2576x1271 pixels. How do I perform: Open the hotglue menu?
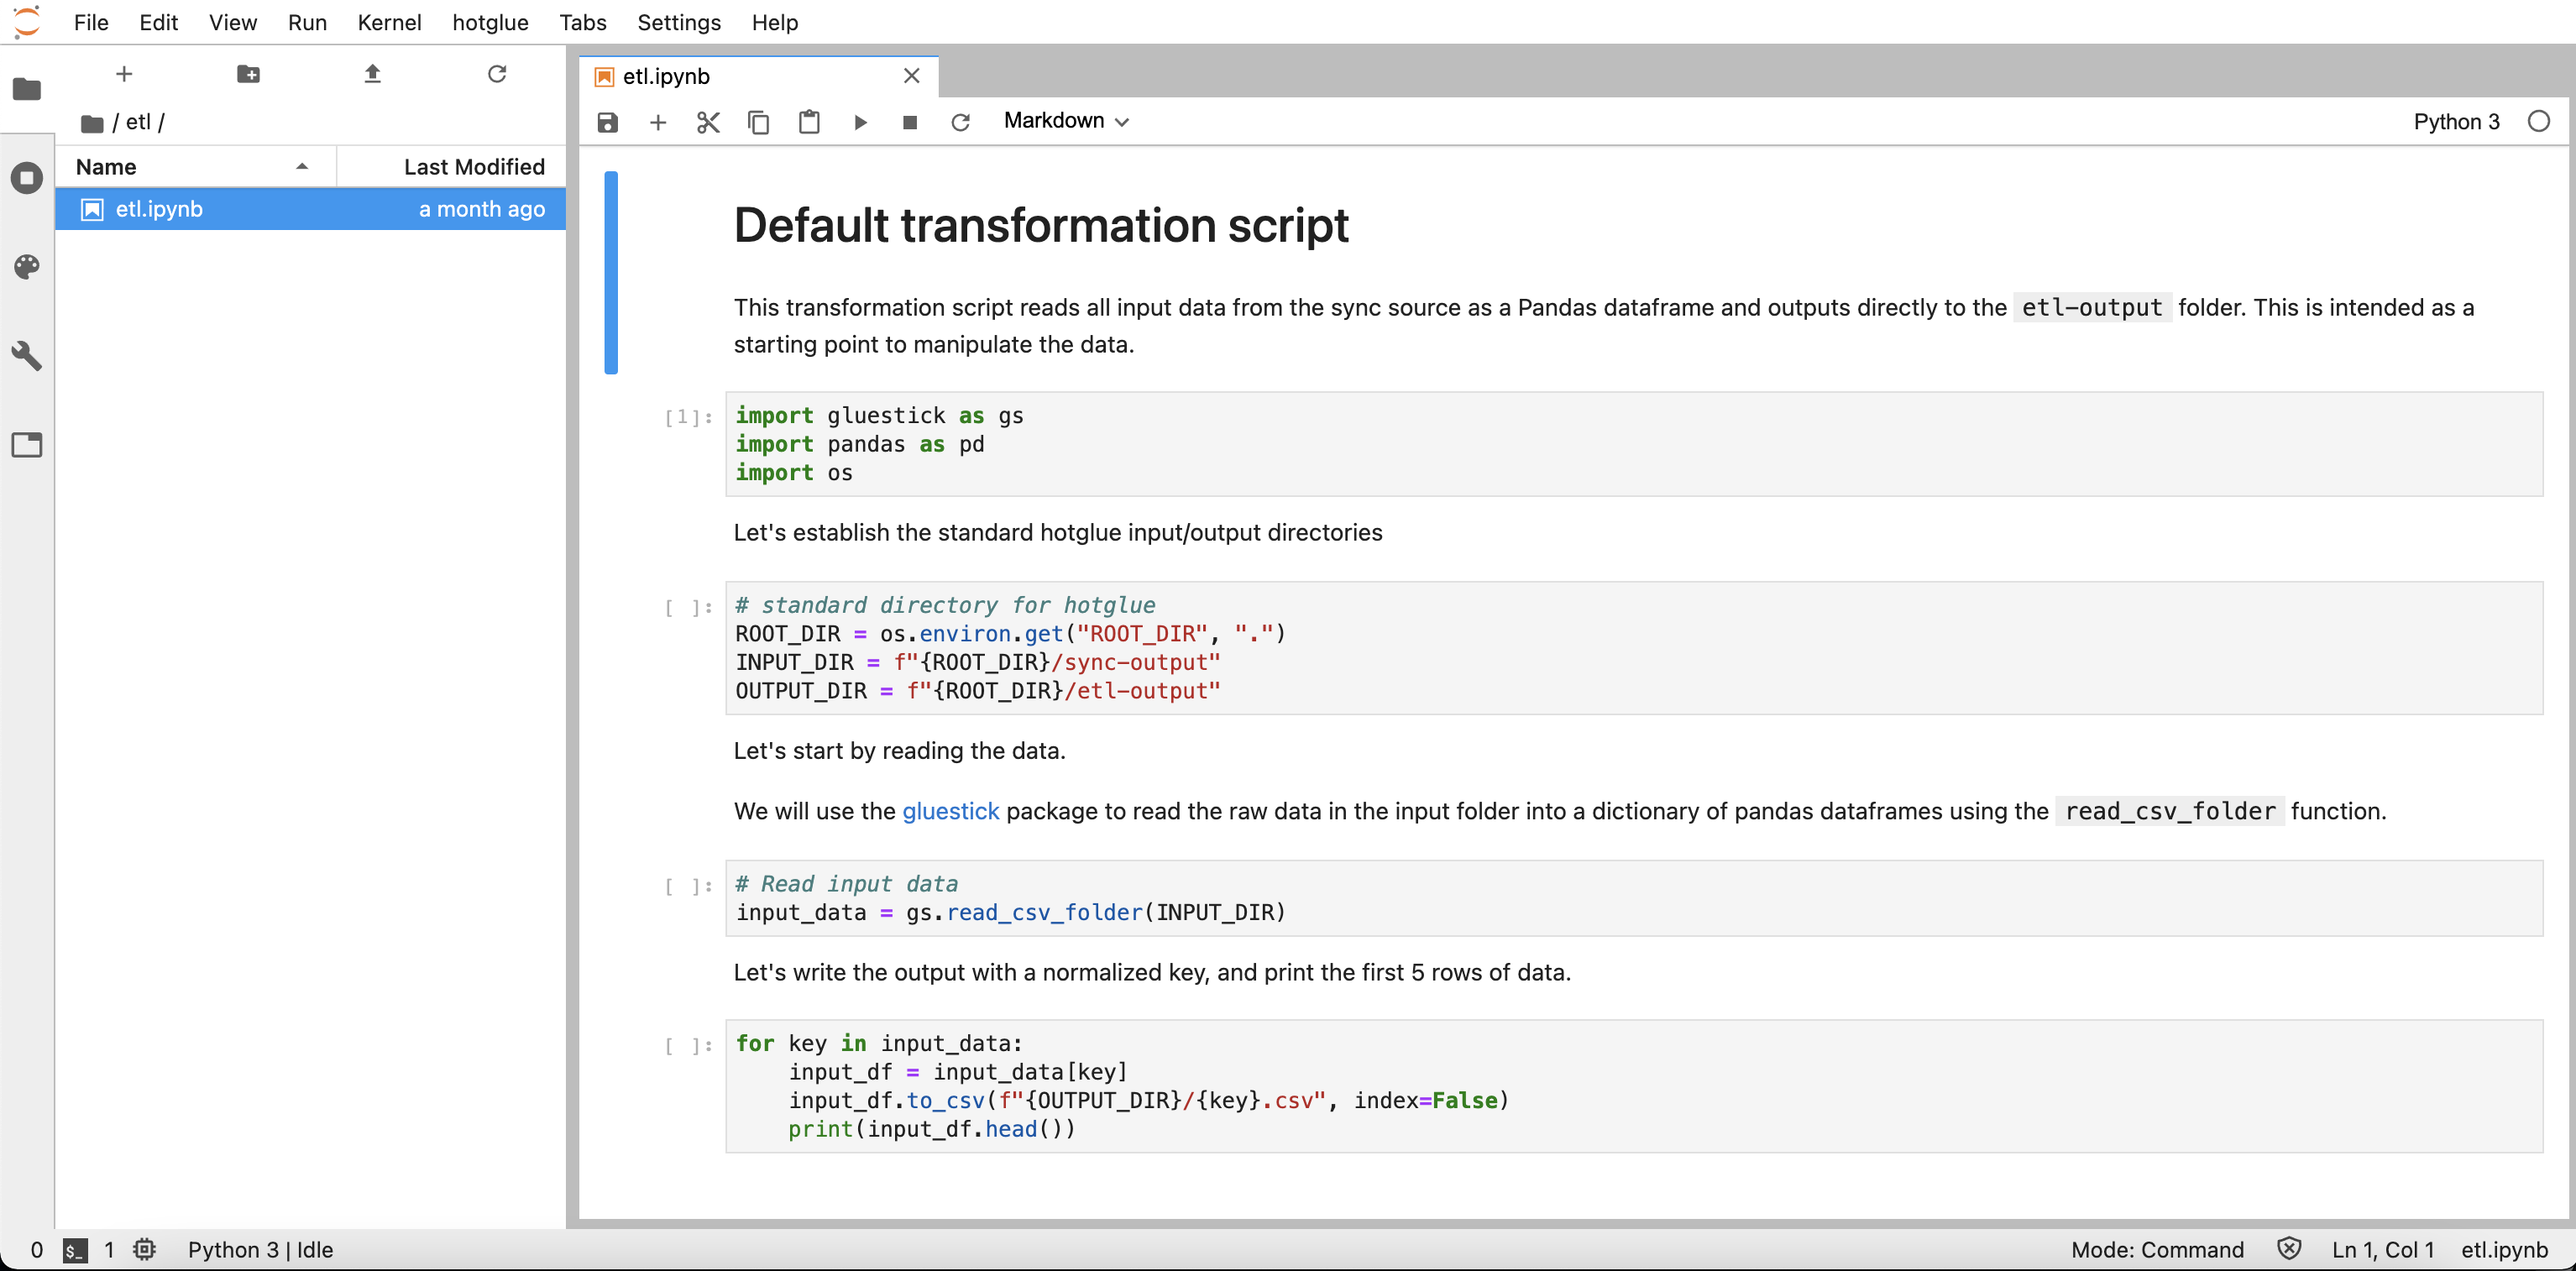[x=490, y=22]
